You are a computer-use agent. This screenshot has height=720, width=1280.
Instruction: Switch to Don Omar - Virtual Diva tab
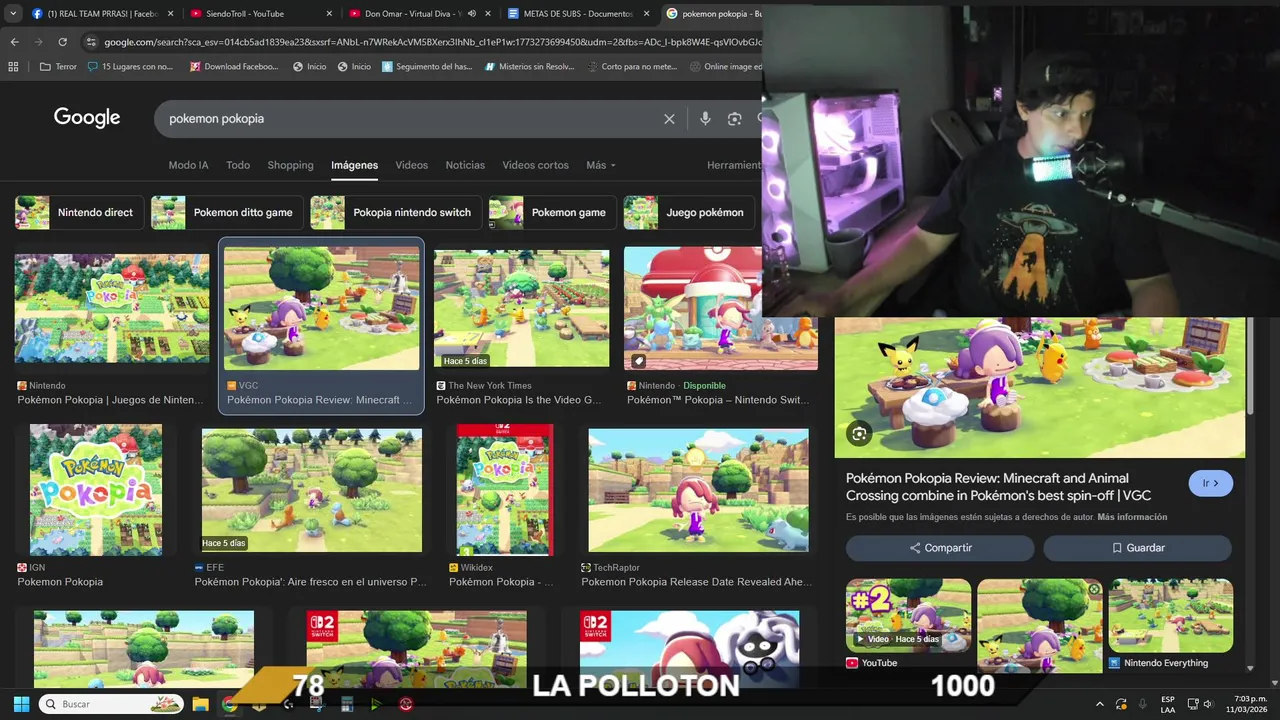click(420, 14)
